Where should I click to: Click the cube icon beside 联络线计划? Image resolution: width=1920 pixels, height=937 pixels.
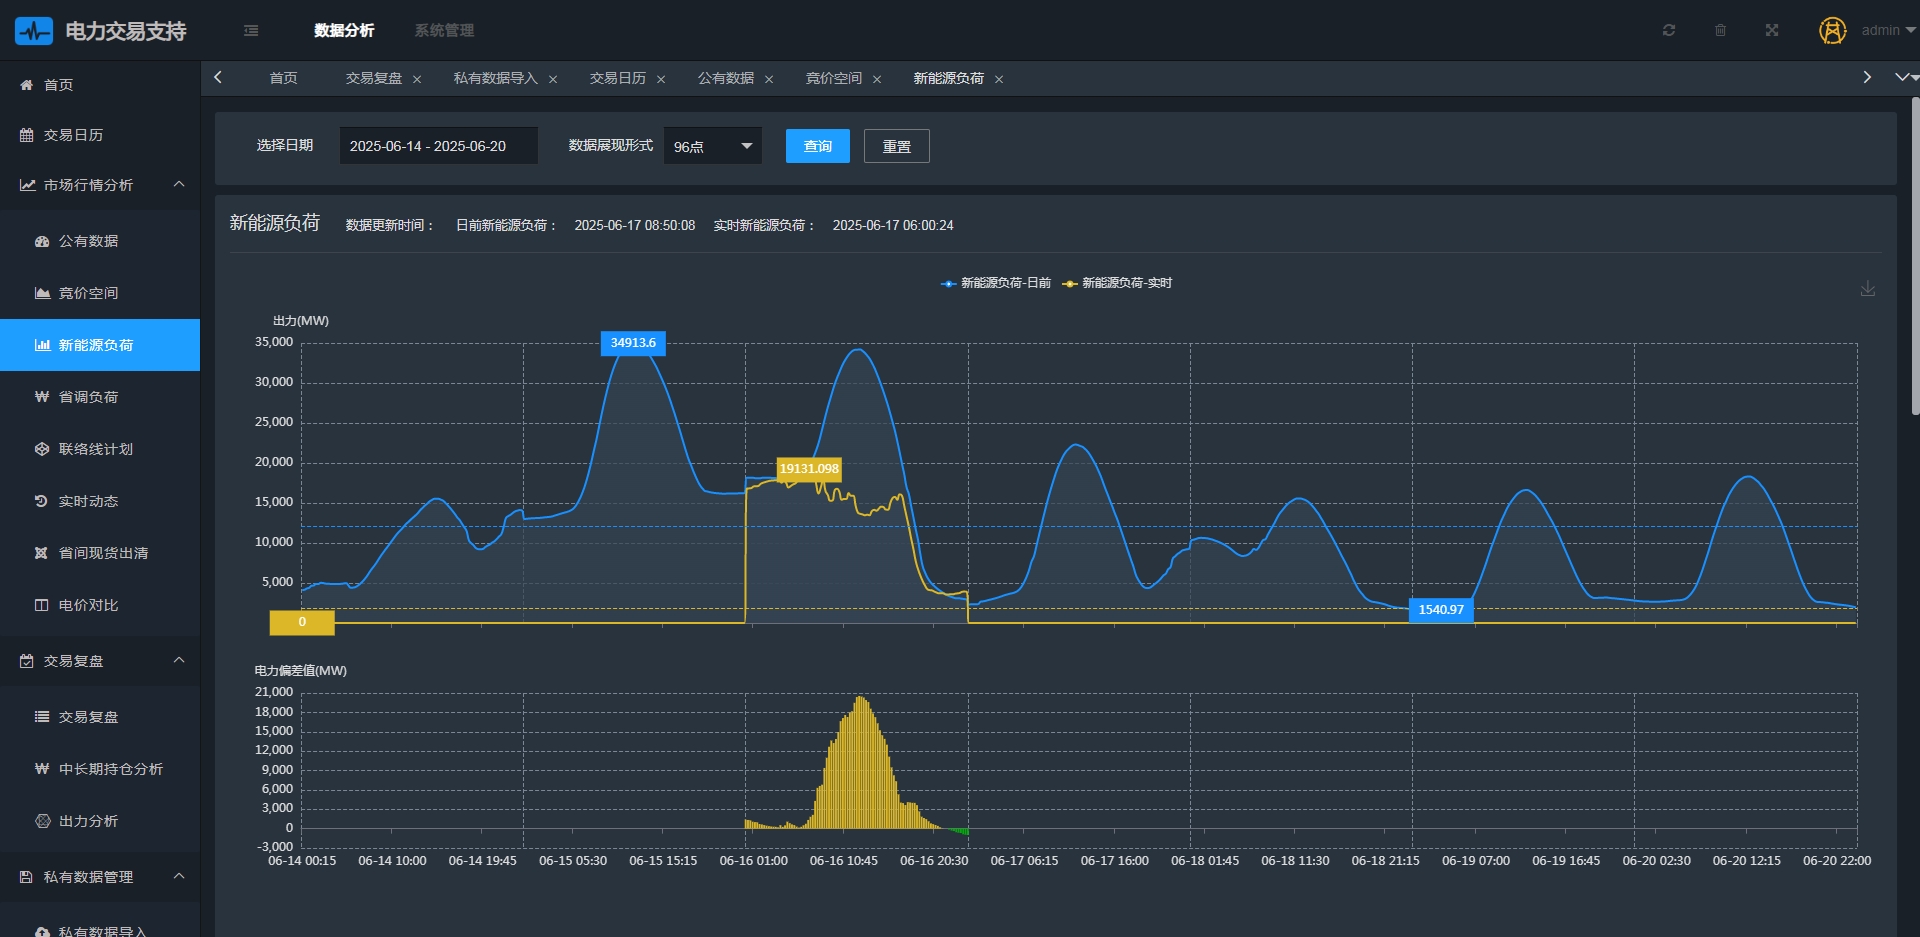pos(42,449)
